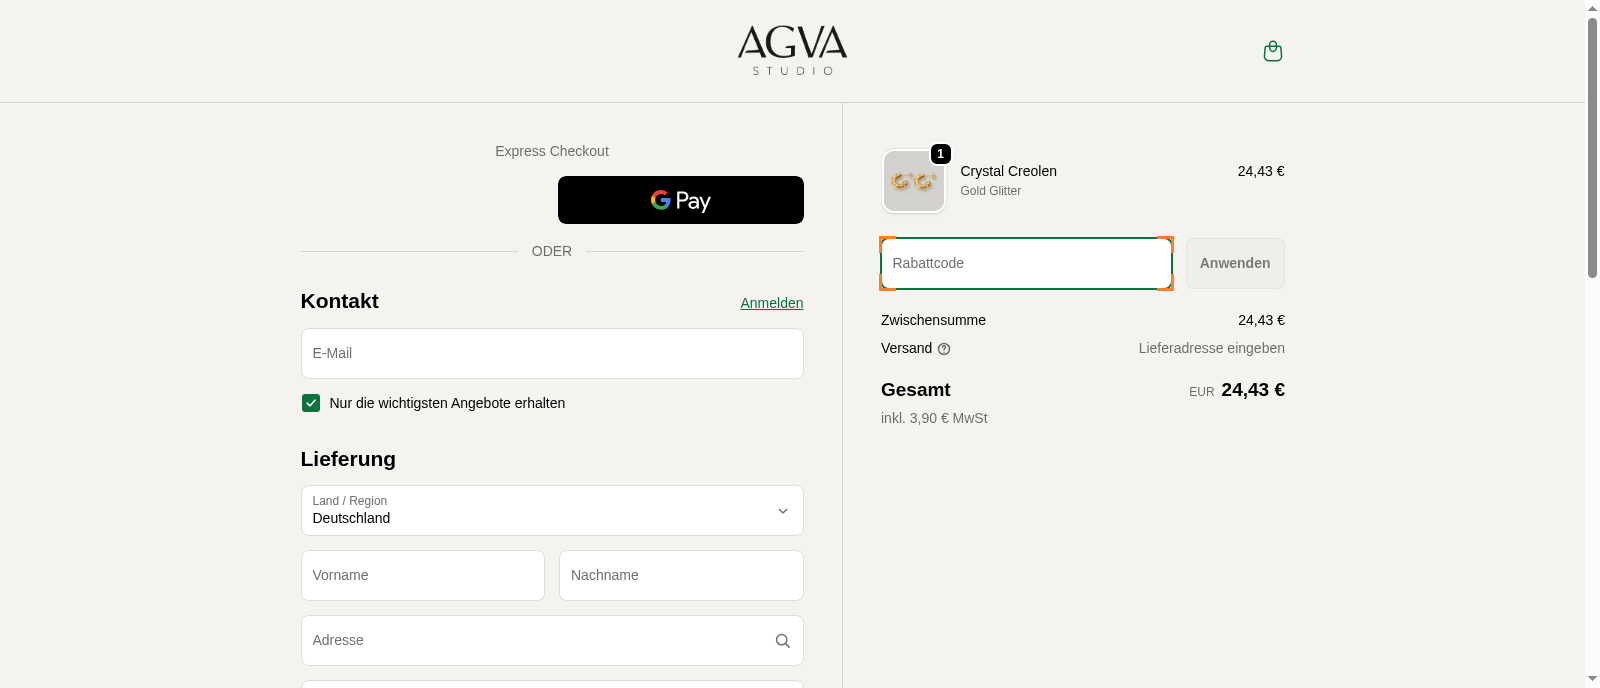Screen dimensions: 1600x688
Task: Apply discount with the Anwenden button
Action: coord(1235,263)
